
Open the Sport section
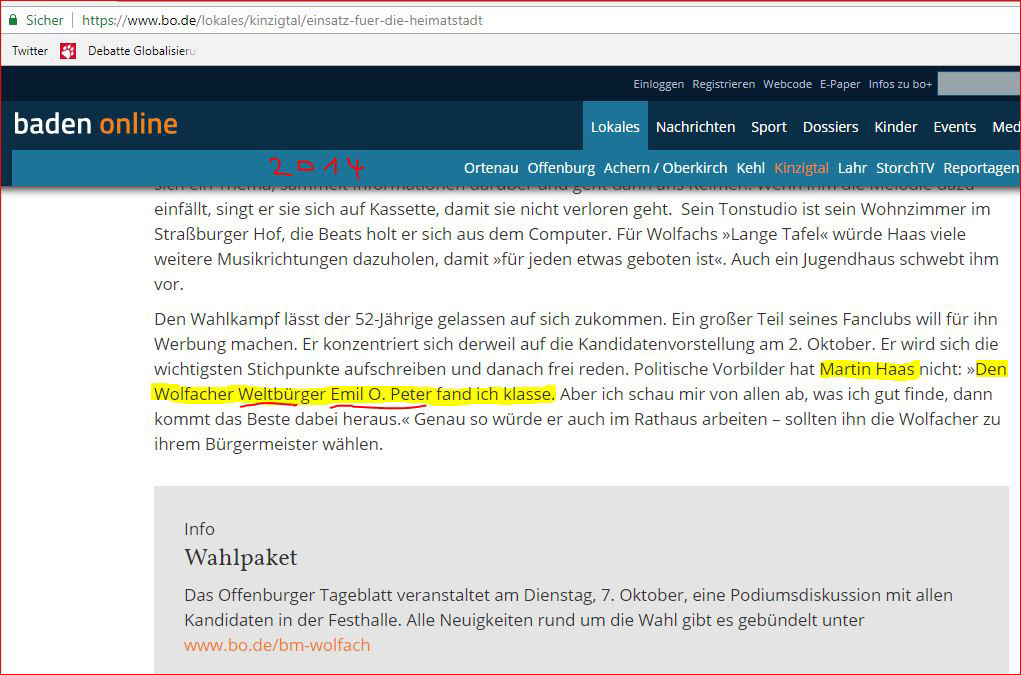[x=769, y=127]
